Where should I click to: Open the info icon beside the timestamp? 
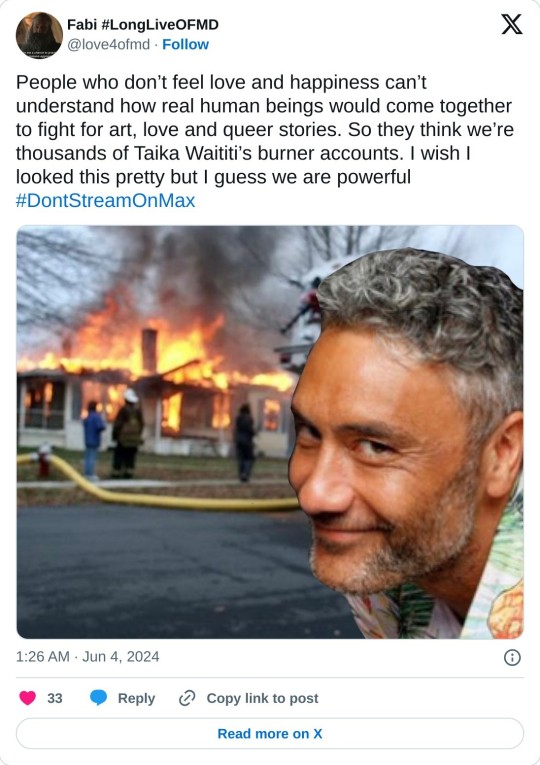(x=512, y=657)
